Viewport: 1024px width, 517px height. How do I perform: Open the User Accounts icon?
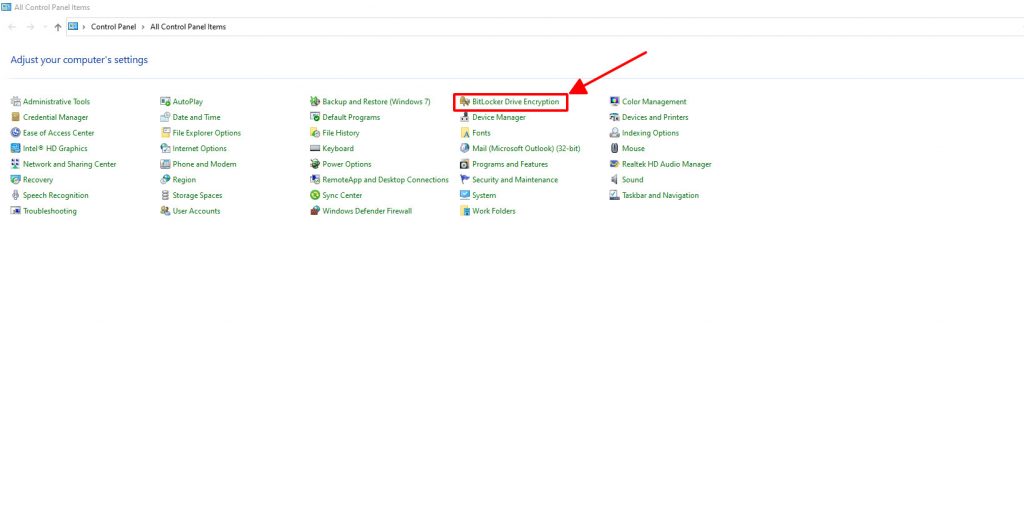[x=165, y=211]
